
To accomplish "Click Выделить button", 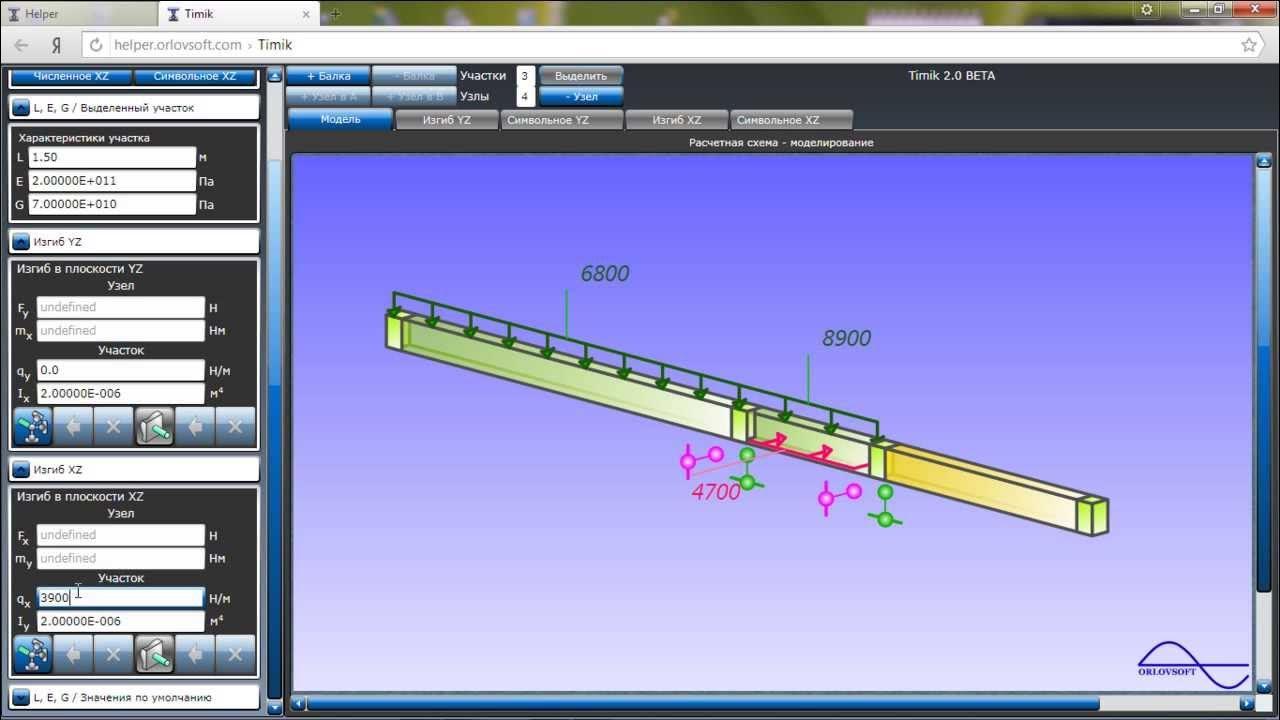I will coord(581,76).
